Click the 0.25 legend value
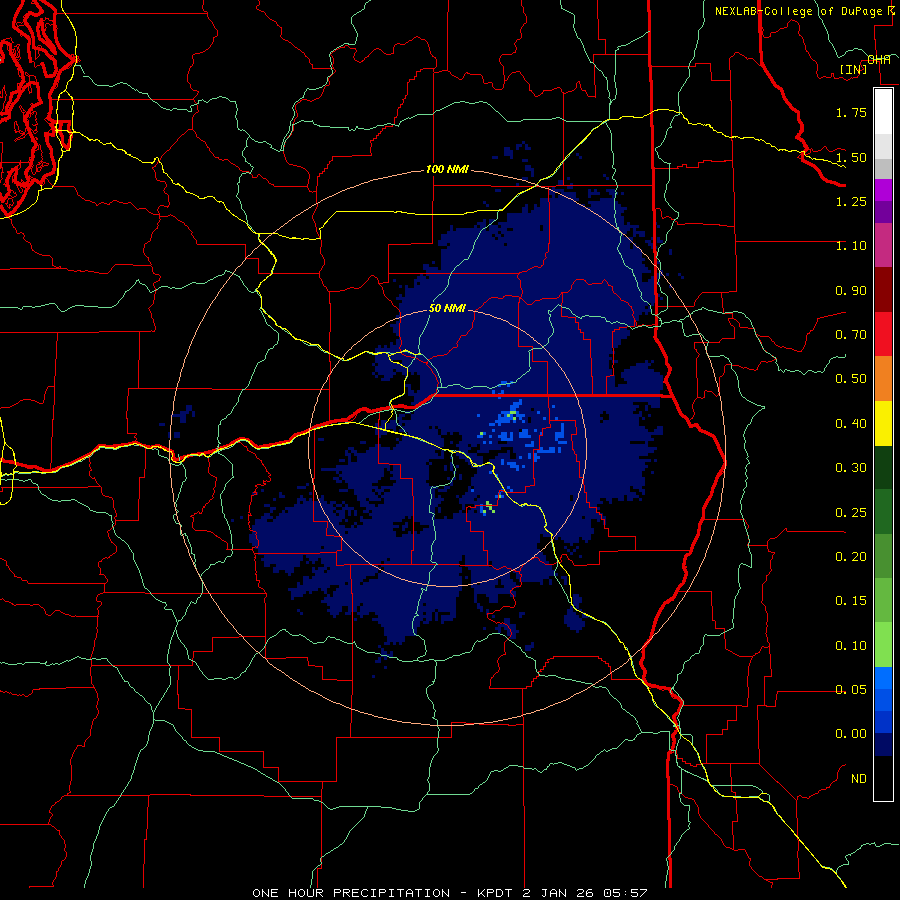This screenshot has height=900, width=900. [x=851, y=513]
